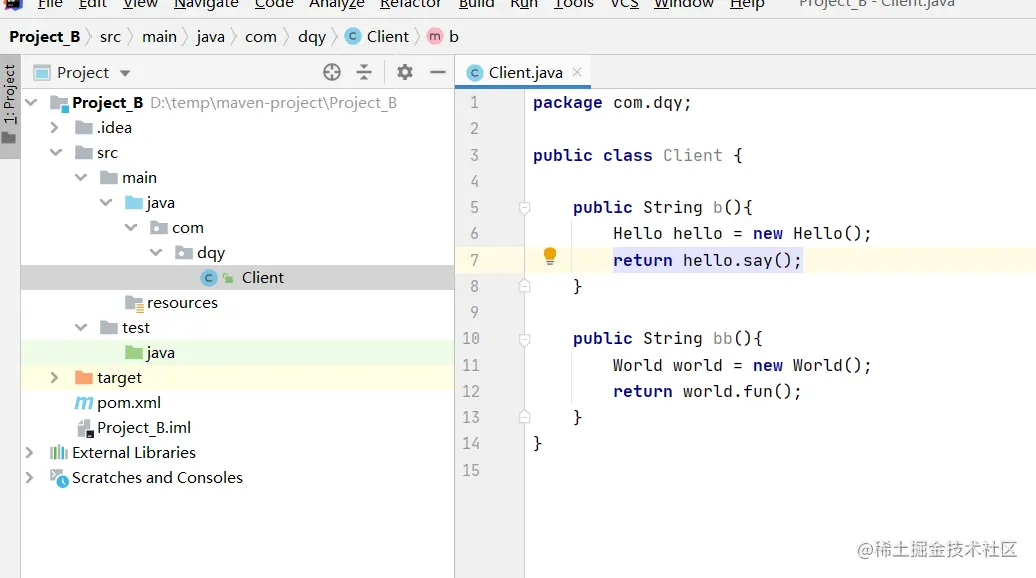Click main in the breadcrumb

159,37
